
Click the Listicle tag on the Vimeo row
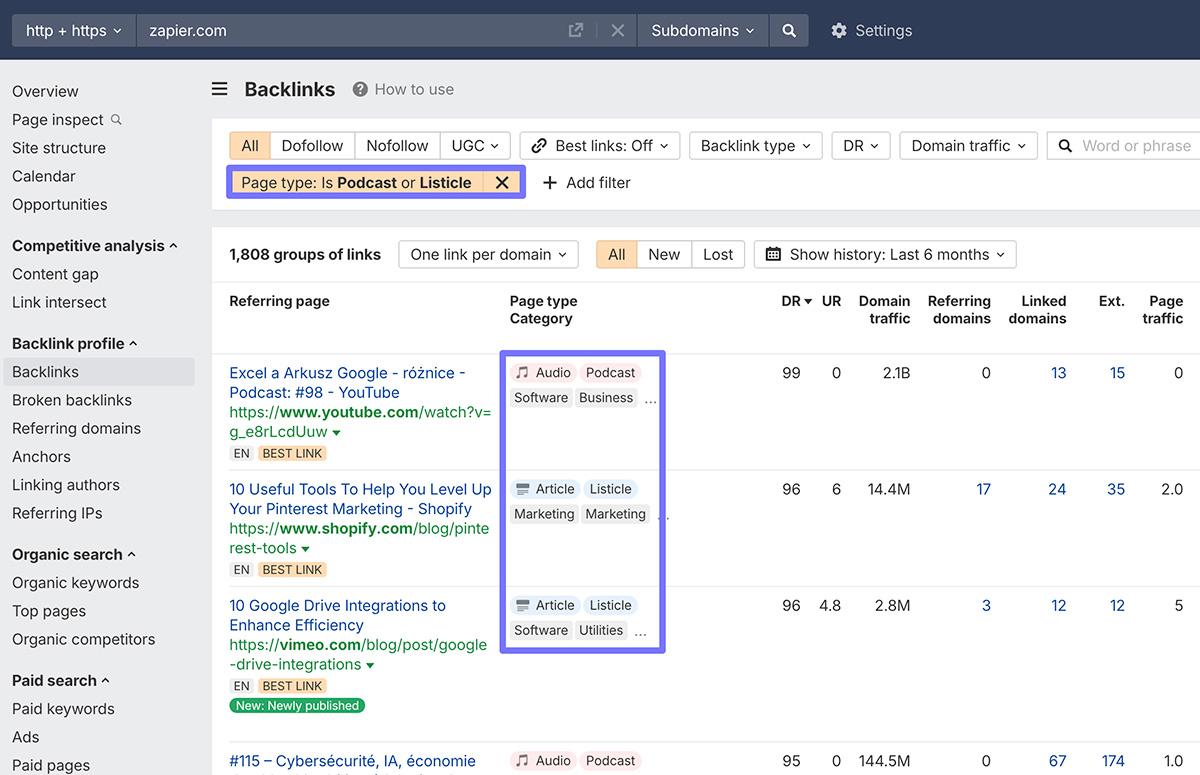coord(610,605)
